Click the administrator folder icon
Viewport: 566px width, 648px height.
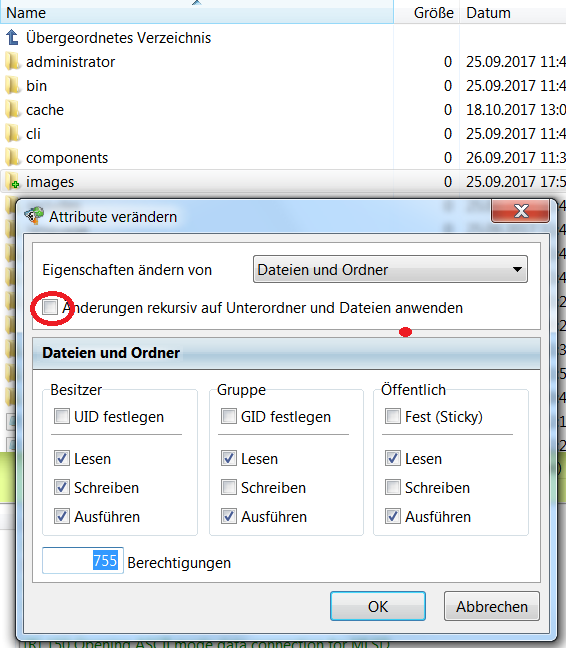tap(13, 62)
